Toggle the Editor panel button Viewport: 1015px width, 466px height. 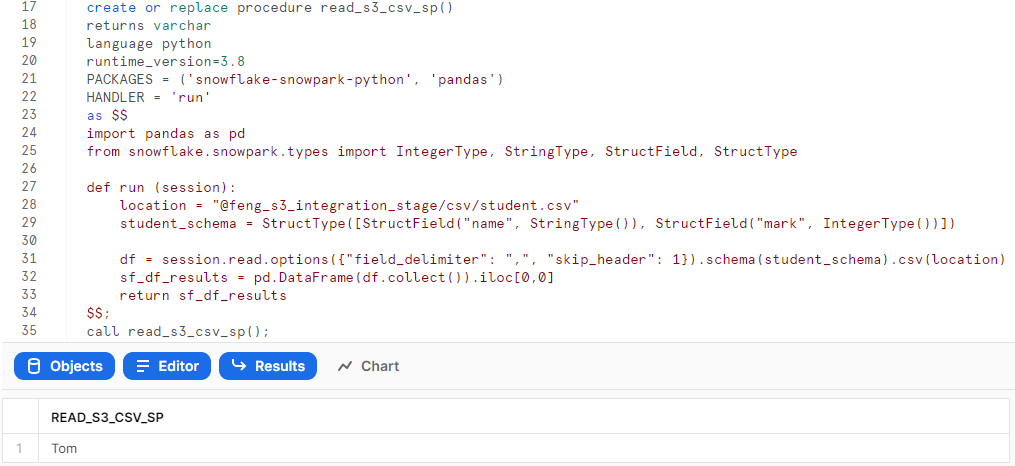point(167,366)
